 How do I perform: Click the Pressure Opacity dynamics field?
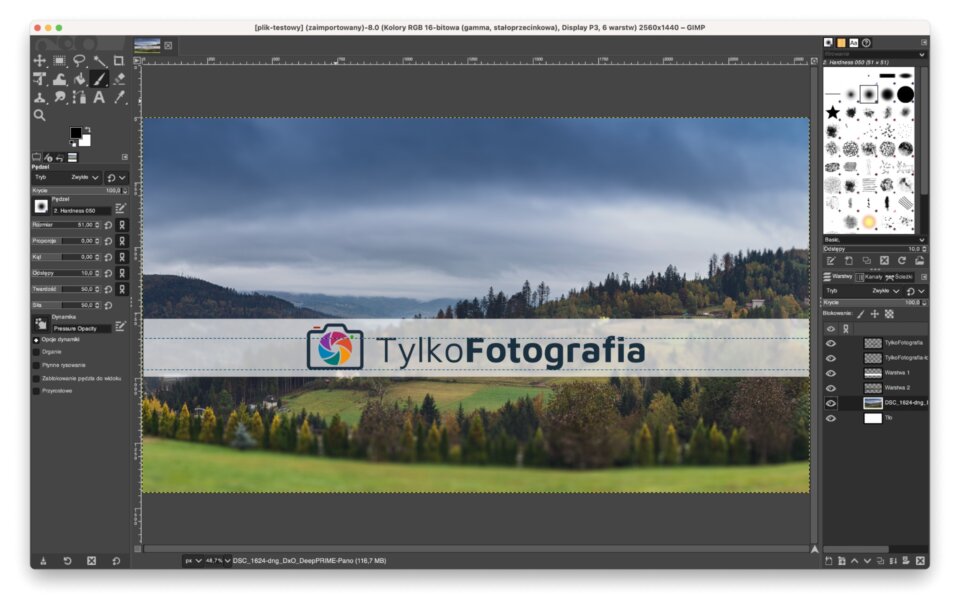[82, 327]
